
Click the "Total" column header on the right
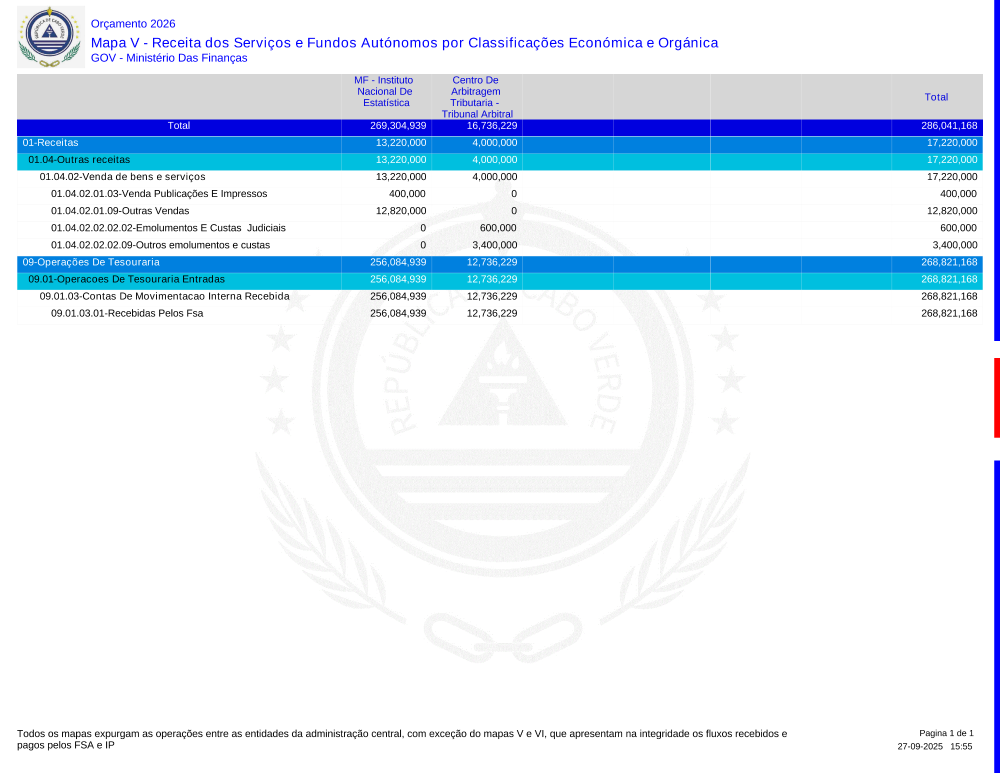(936, 97)
